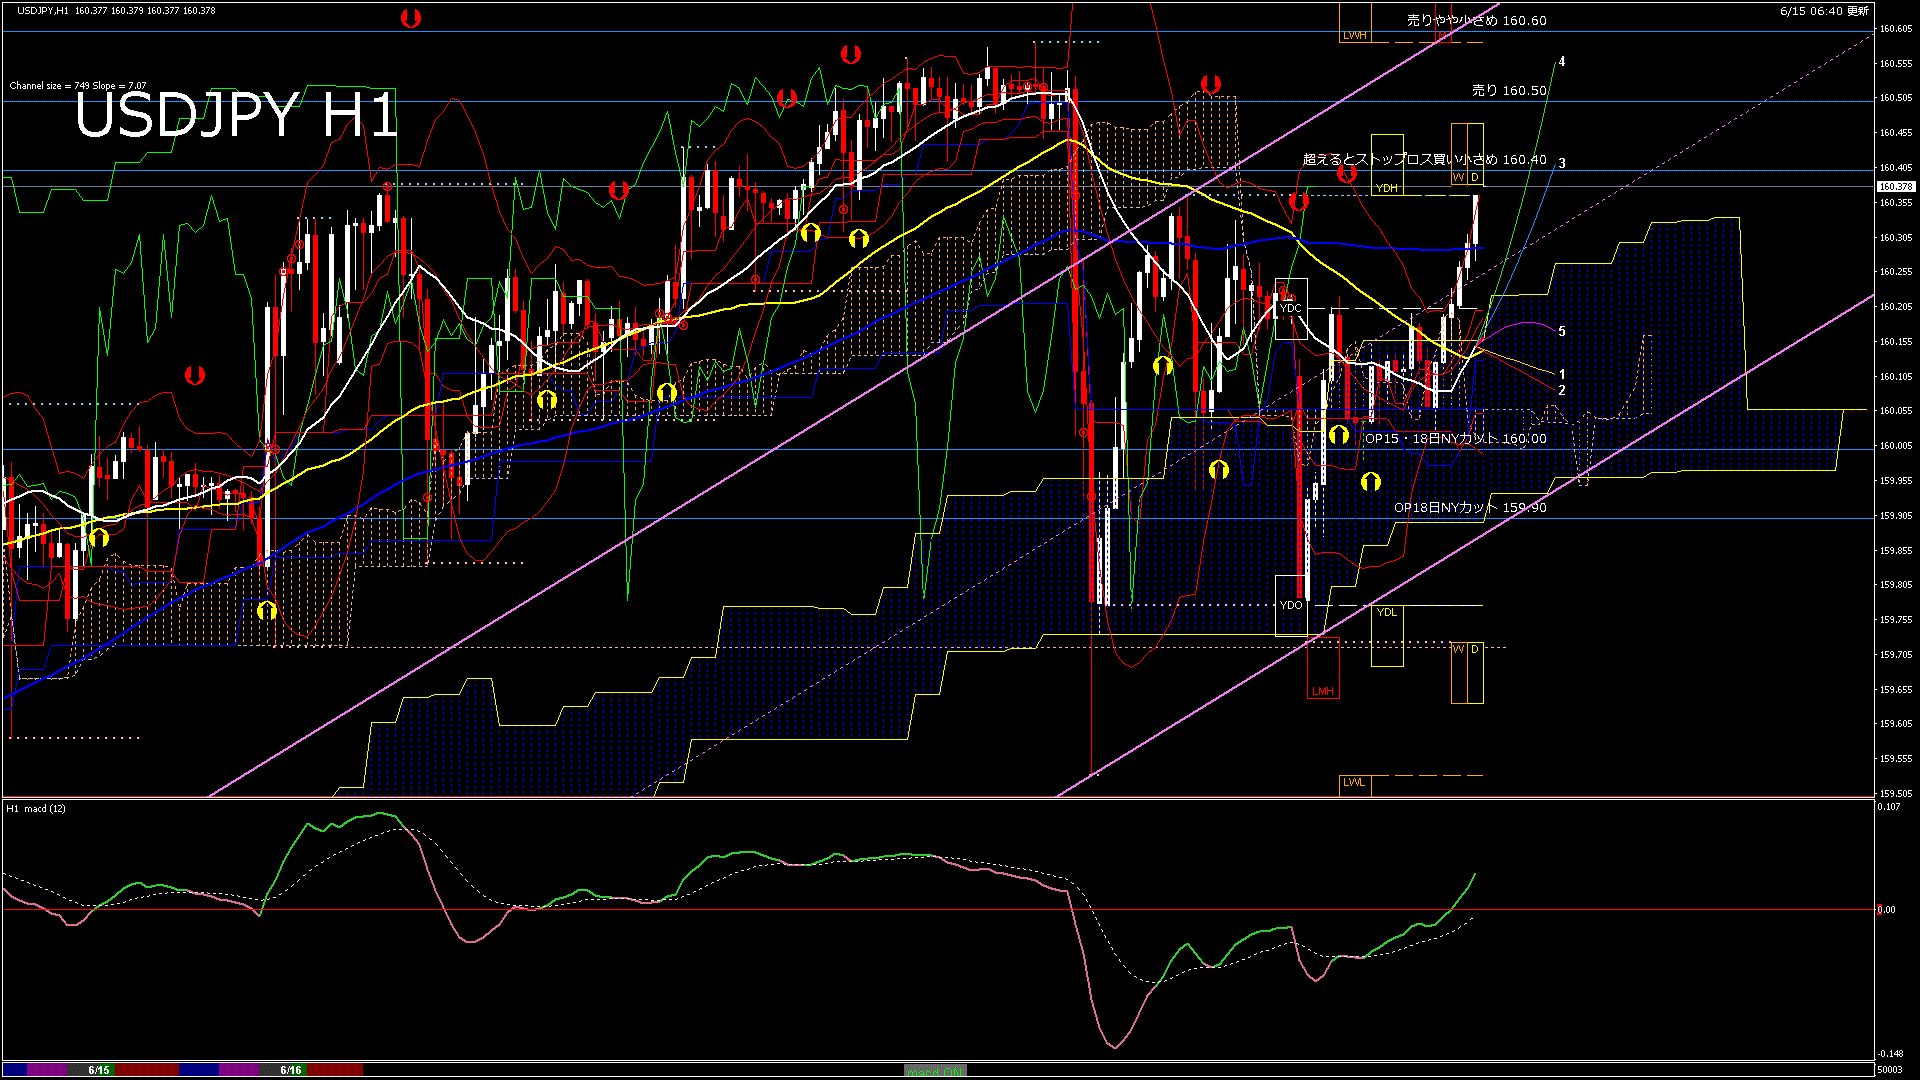Click the 160.505 price axis label
The image size is (1920, 1080).
click(1896, 98)
